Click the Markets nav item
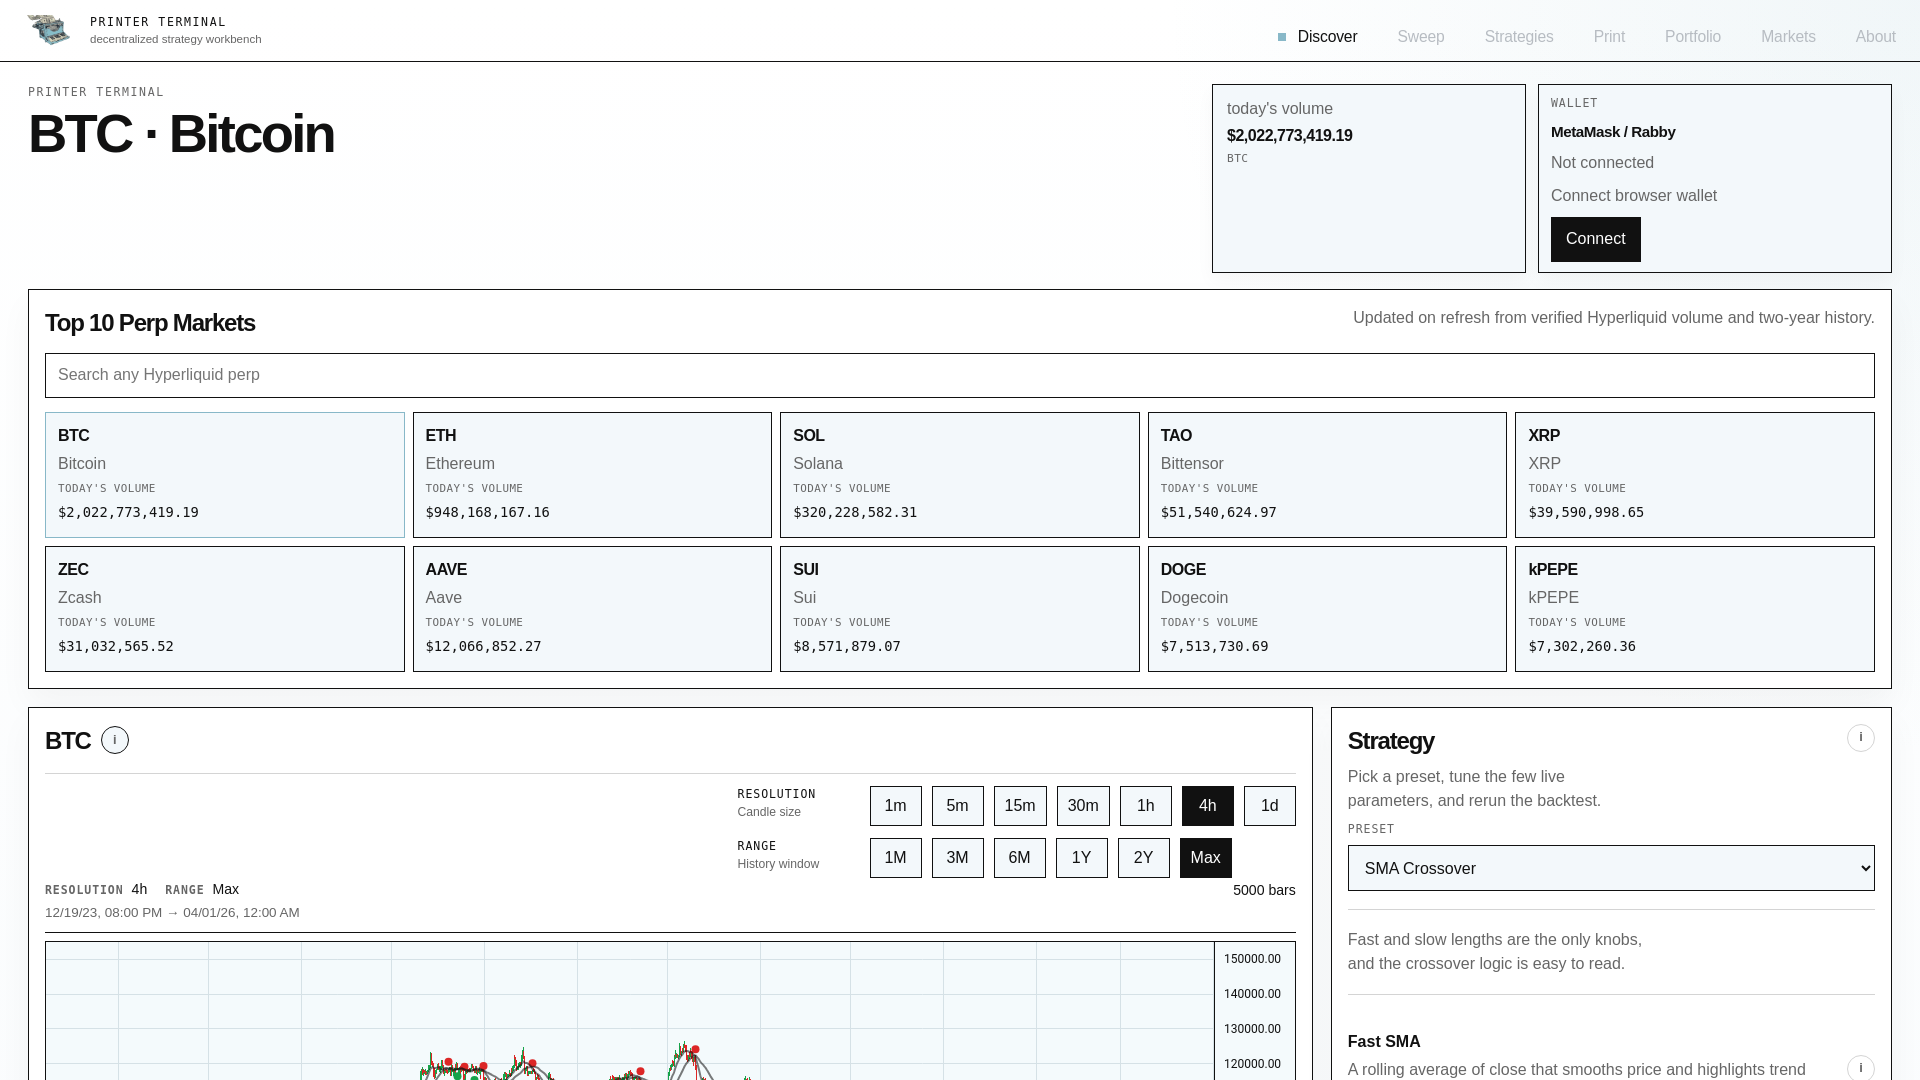This screenshot has width=1920, height=1080. (x=1787, y=37)
